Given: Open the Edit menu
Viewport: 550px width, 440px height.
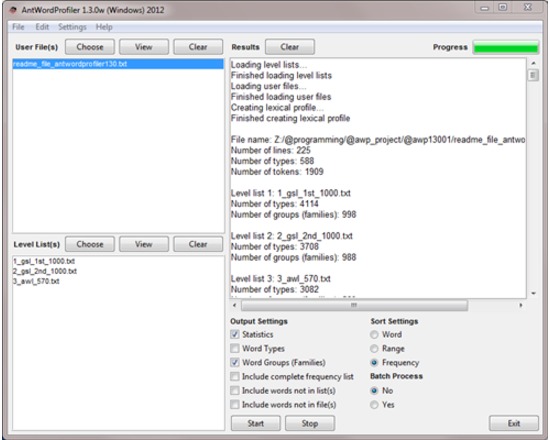Looking at the screenshot, I should coord(42,27).
